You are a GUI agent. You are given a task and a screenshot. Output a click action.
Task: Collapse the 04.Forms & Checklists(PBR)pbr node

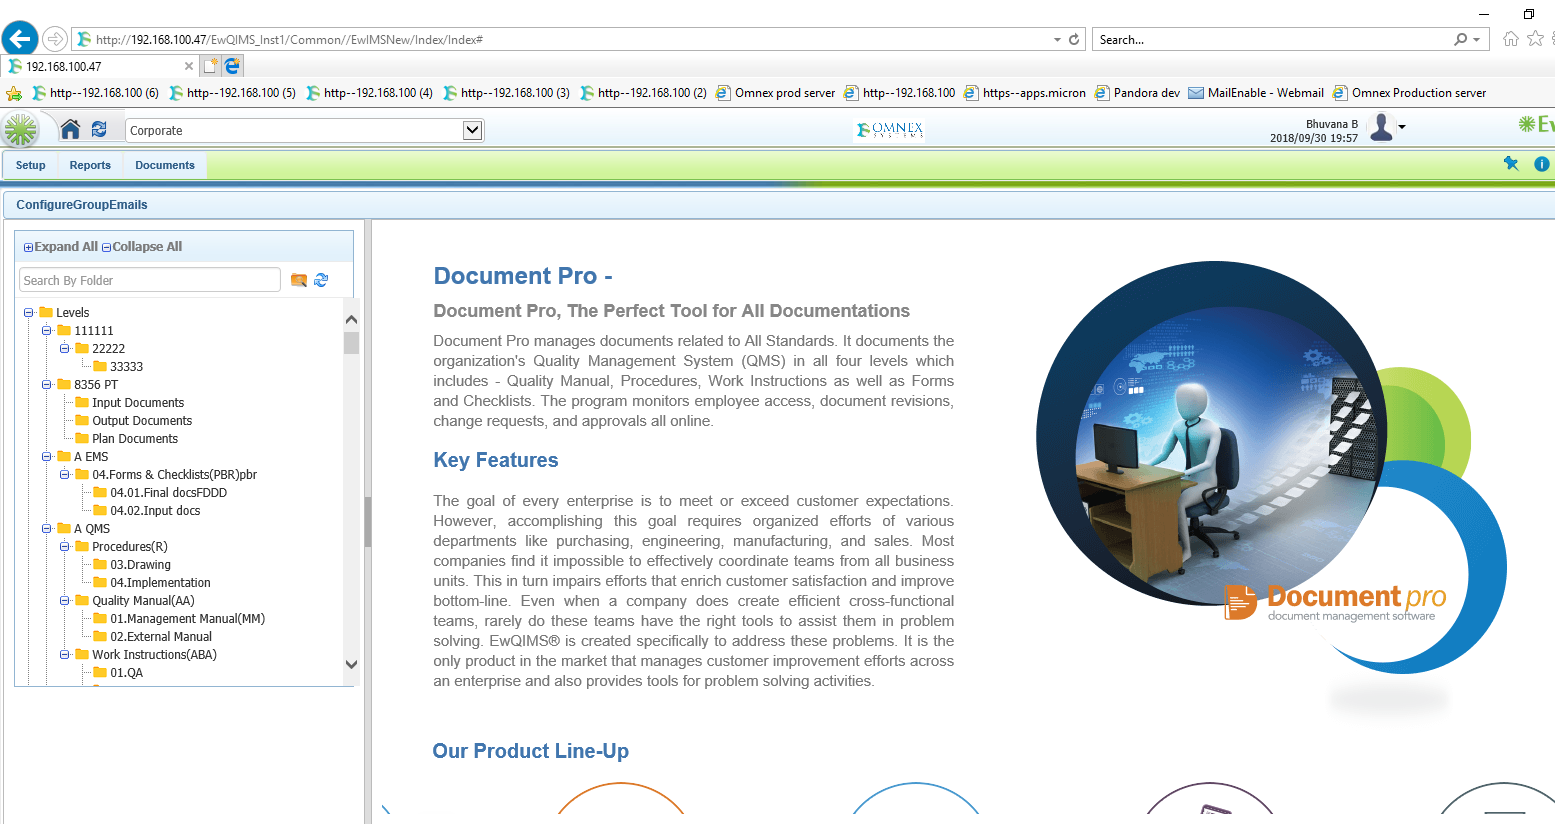[65, 475]
